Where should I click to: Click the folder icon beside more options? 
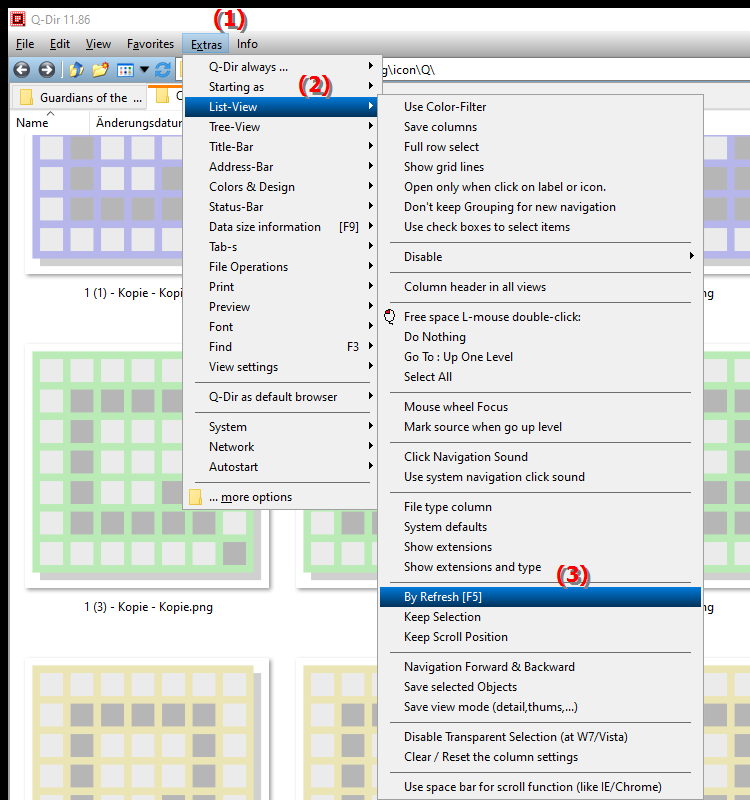pos(195,497)
